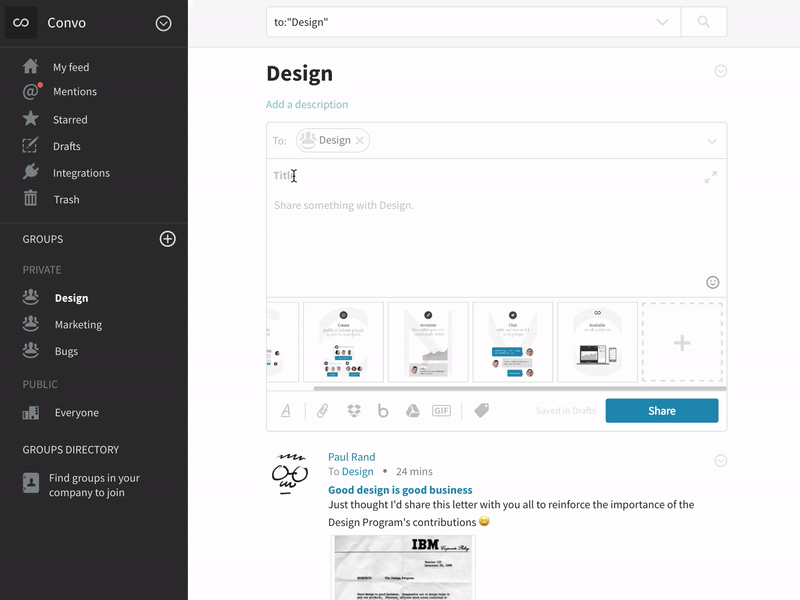The image size is (800, 600).
Task: Add tags to the post
Action: pyautogui.click(x=483, y=410)
